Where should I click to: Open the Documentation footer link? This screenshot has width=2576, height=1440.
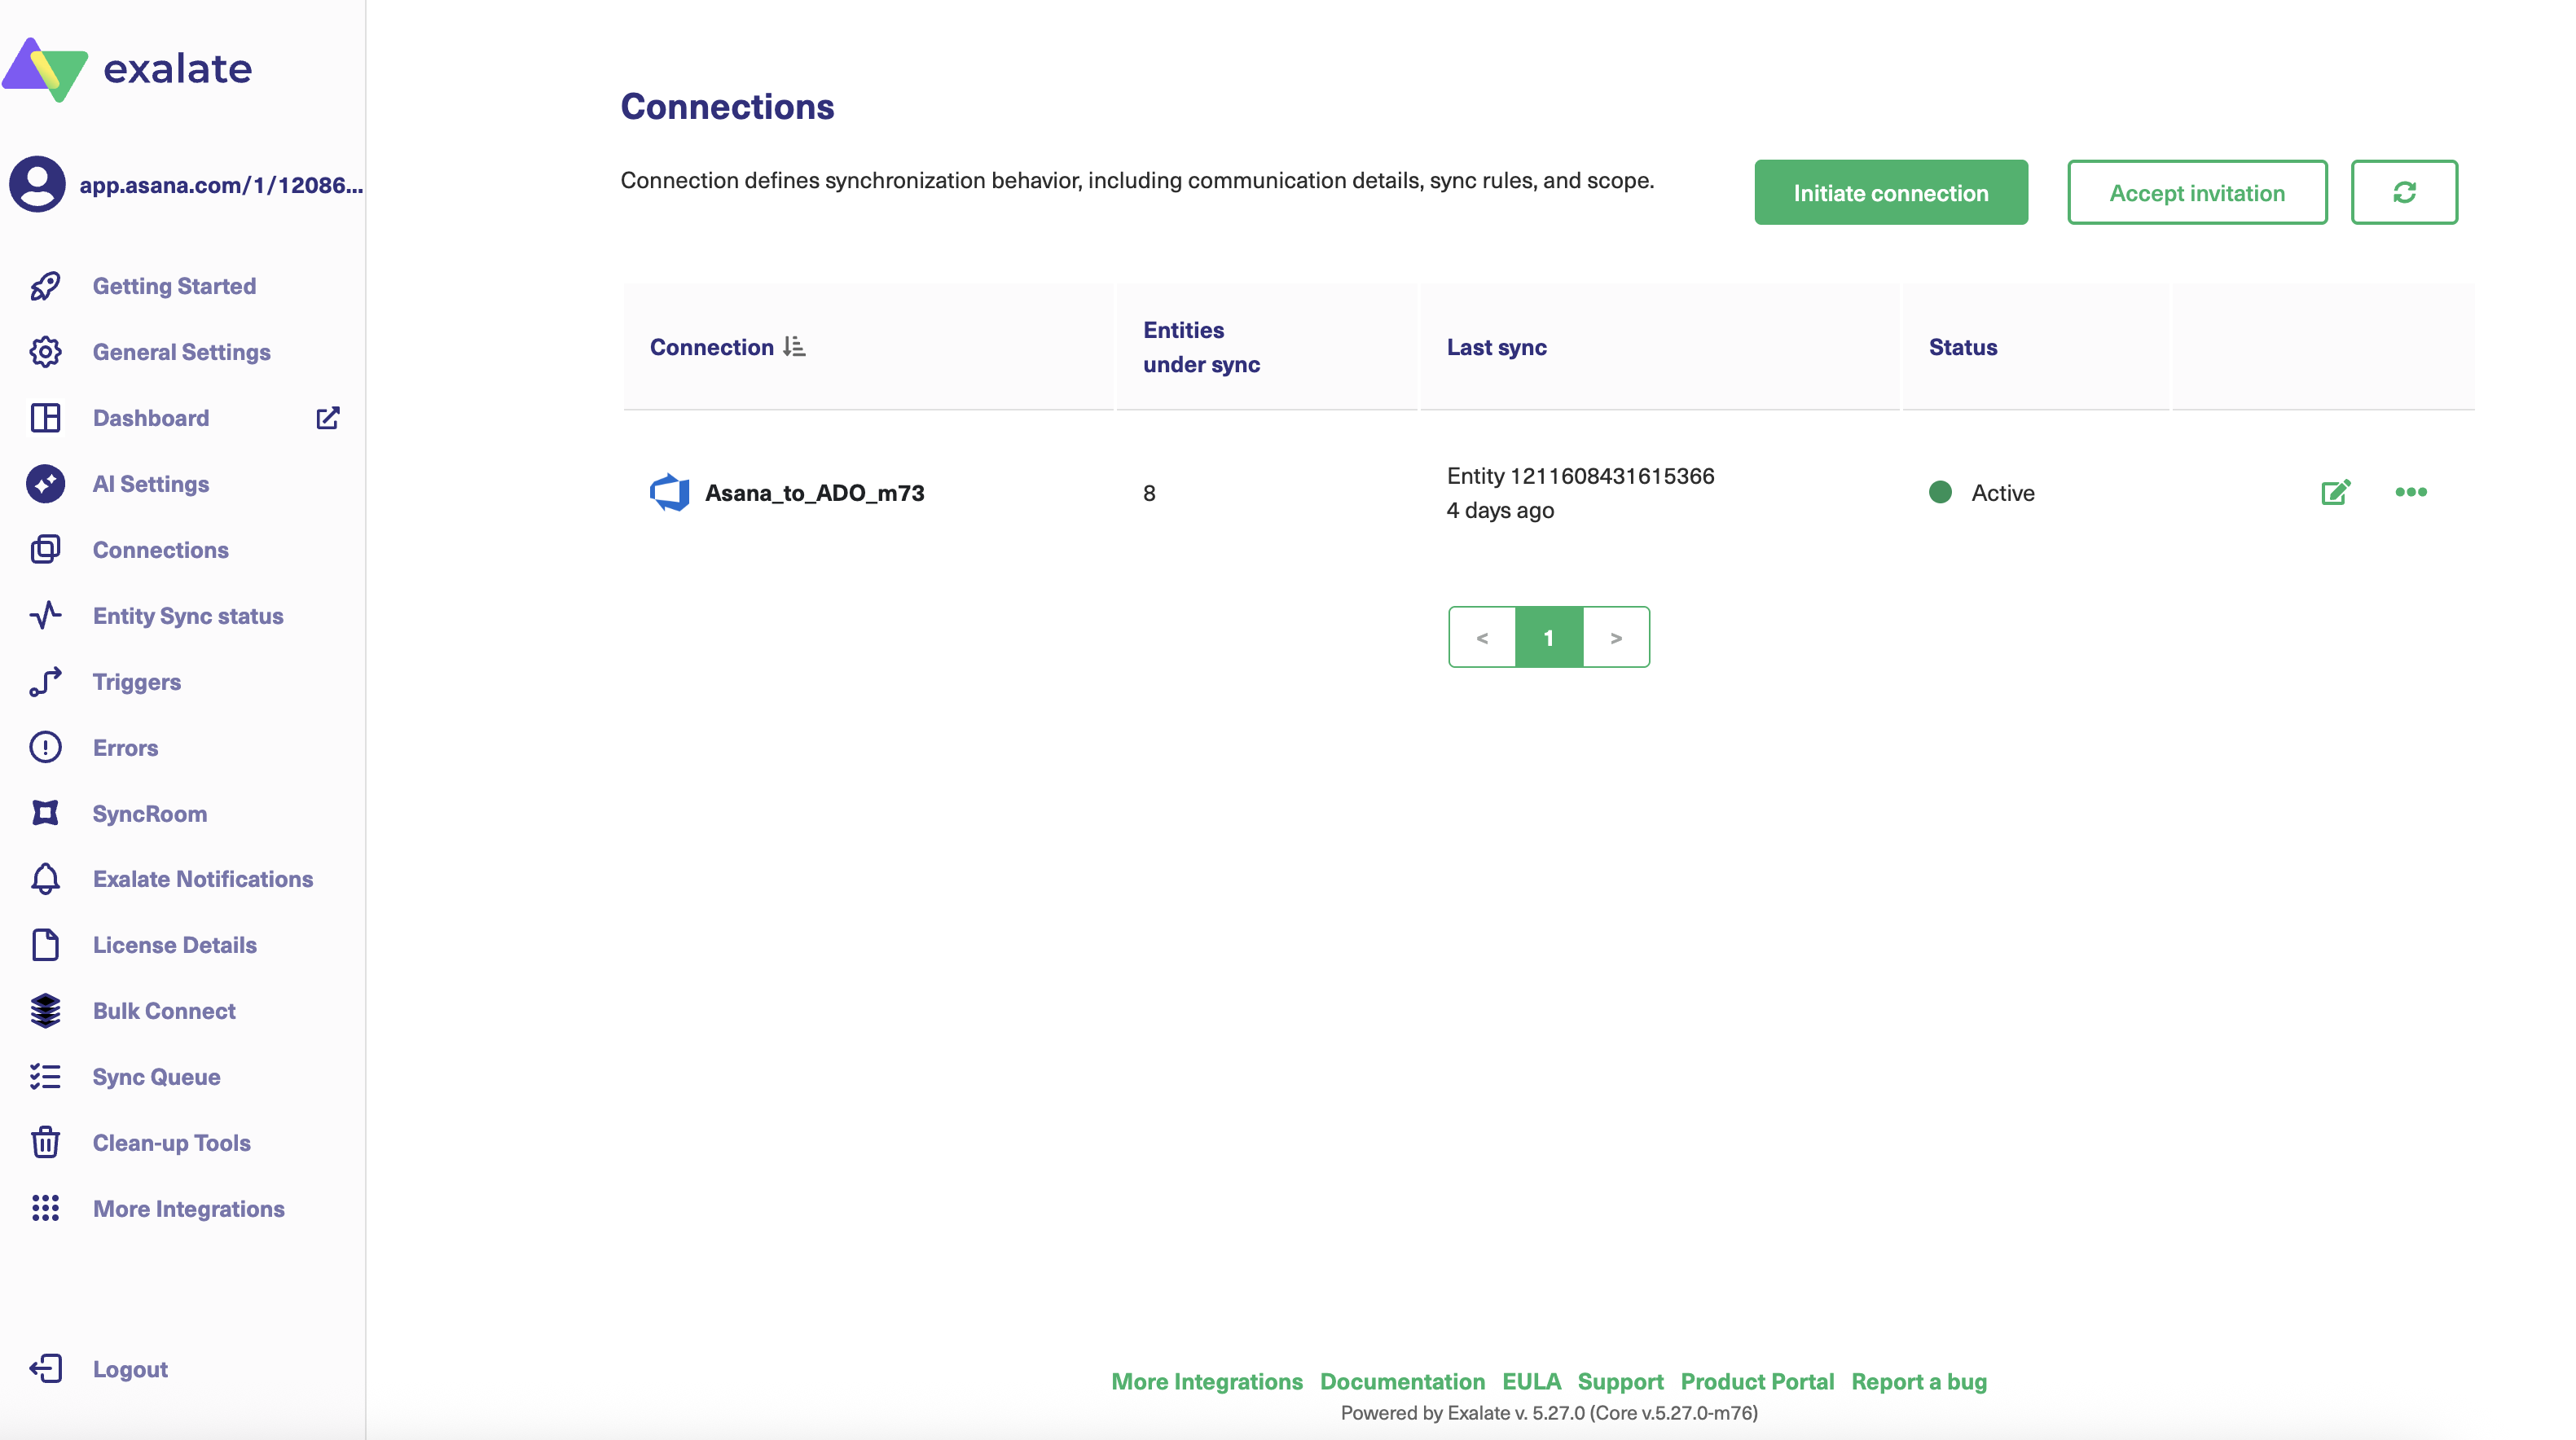tap(1401, 1381)
